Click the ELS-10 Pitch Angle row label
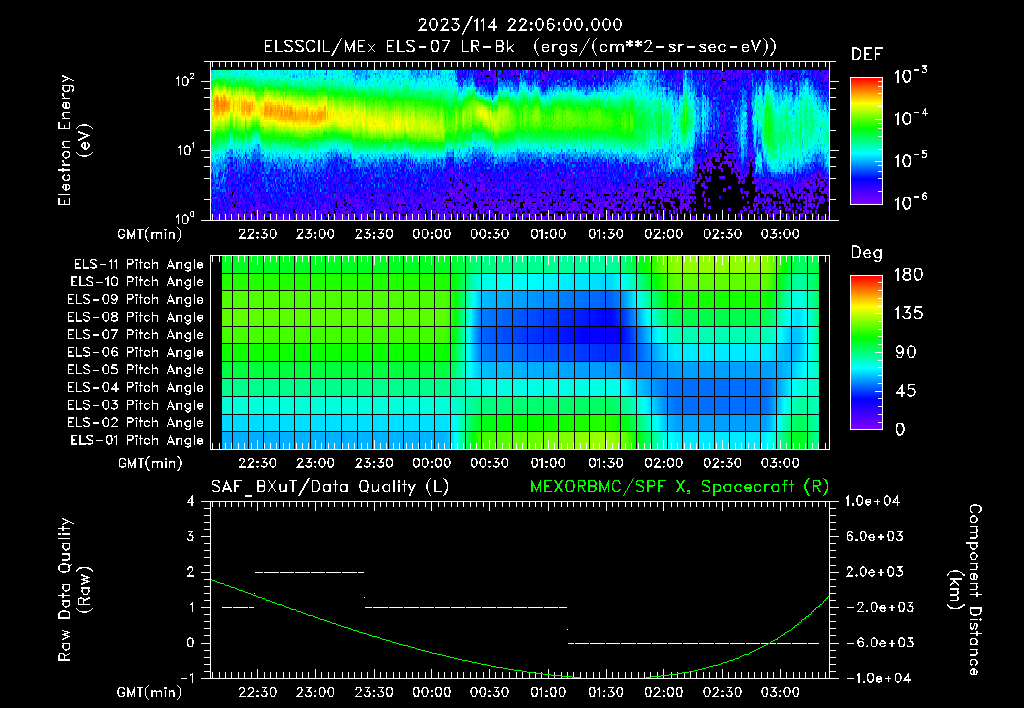Screen dimensions: 1024x708 click(x=138, y=282)
